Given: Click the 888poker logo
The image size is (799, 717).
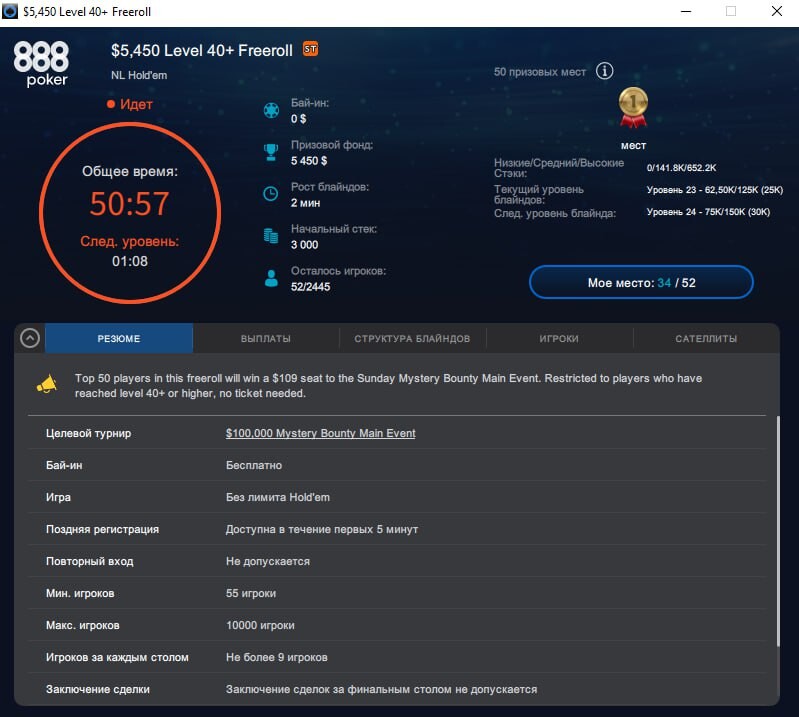Looking at the screenshot, I should (x=41, y=63).
